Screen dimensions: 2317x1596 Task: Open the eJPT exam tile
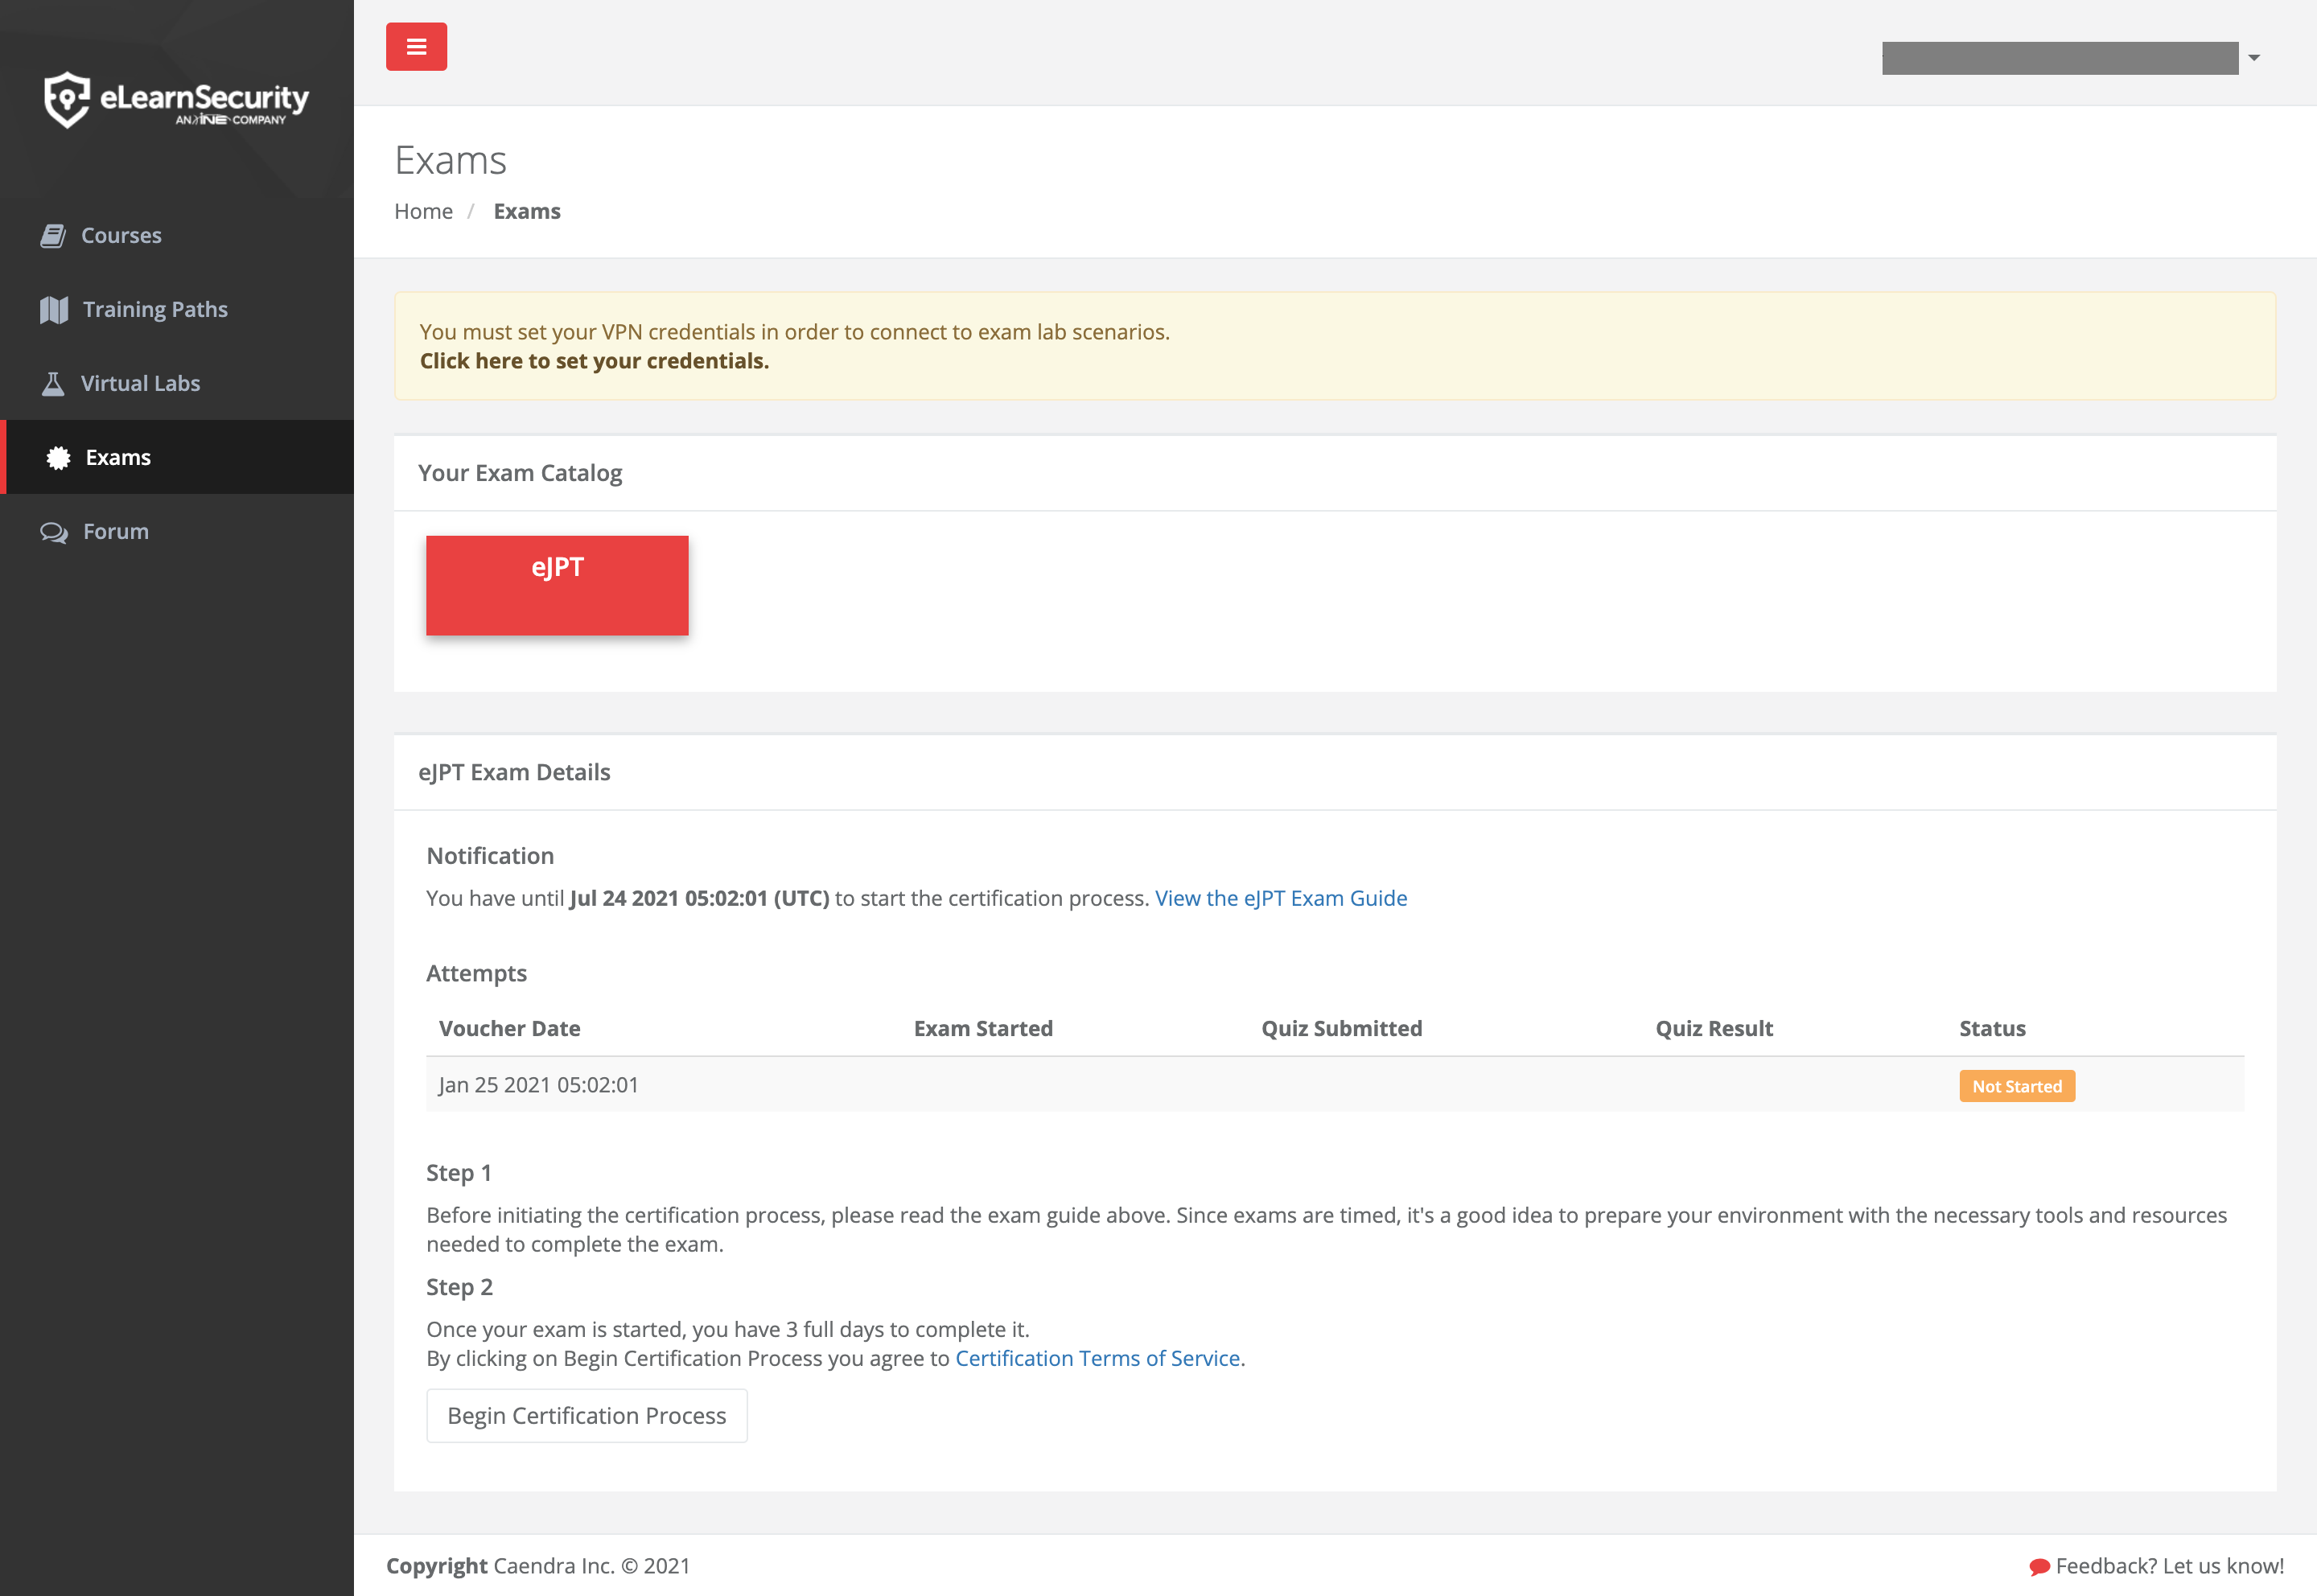point(557,584)
